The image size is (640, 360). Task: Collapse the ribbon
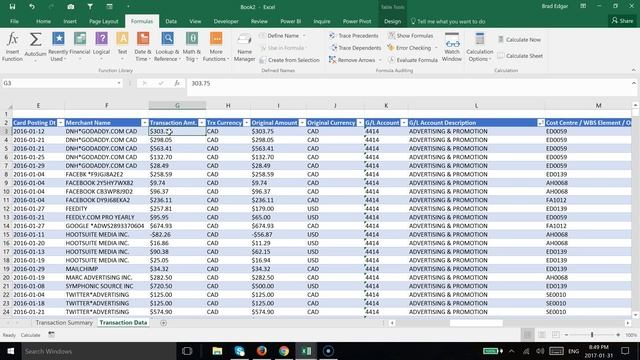(x=633, y=70)
